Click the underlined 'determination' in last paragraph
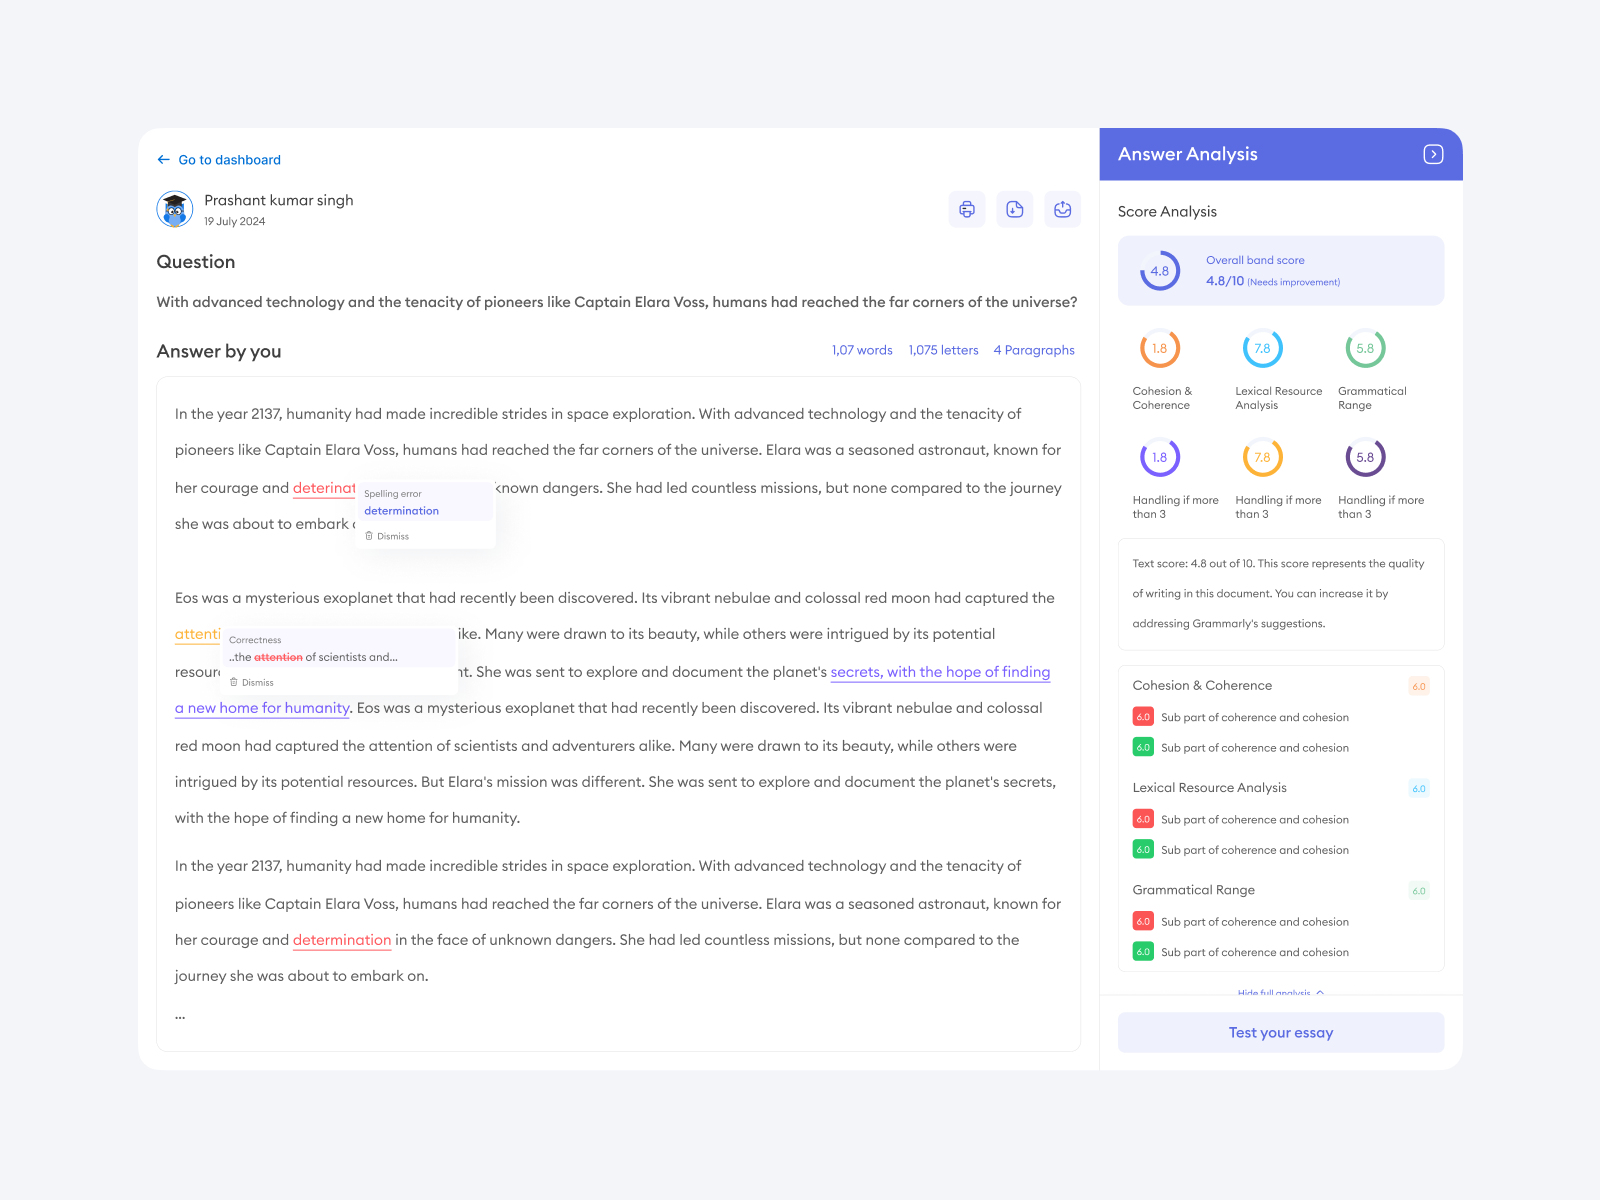Image resolution: width=1600 pixels, height=1200 pixels. 342,940
